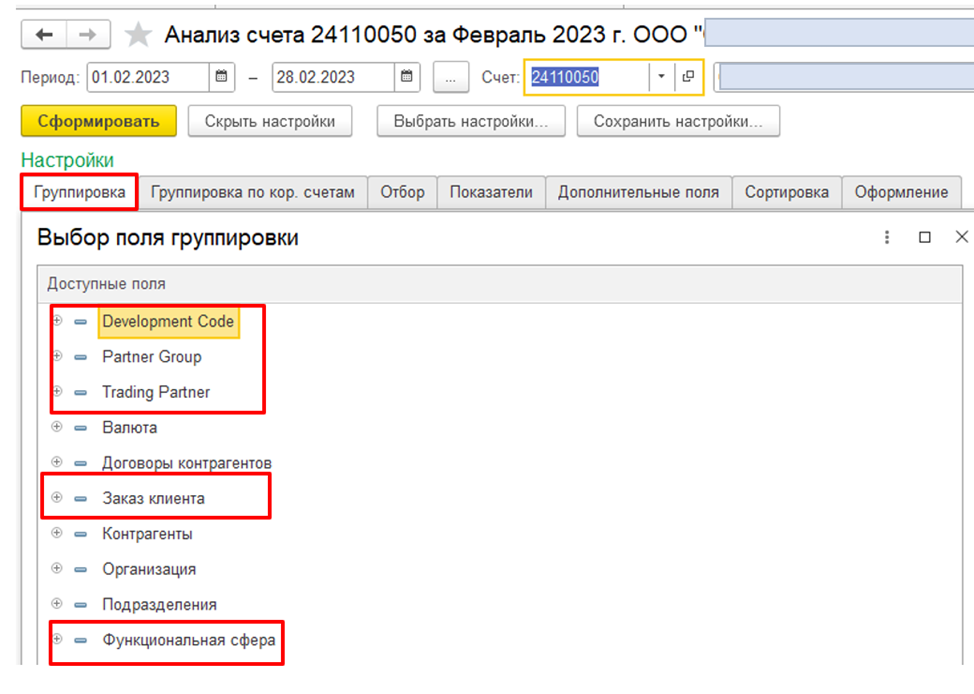Click the period selection ellipsis button

[451, 77]
